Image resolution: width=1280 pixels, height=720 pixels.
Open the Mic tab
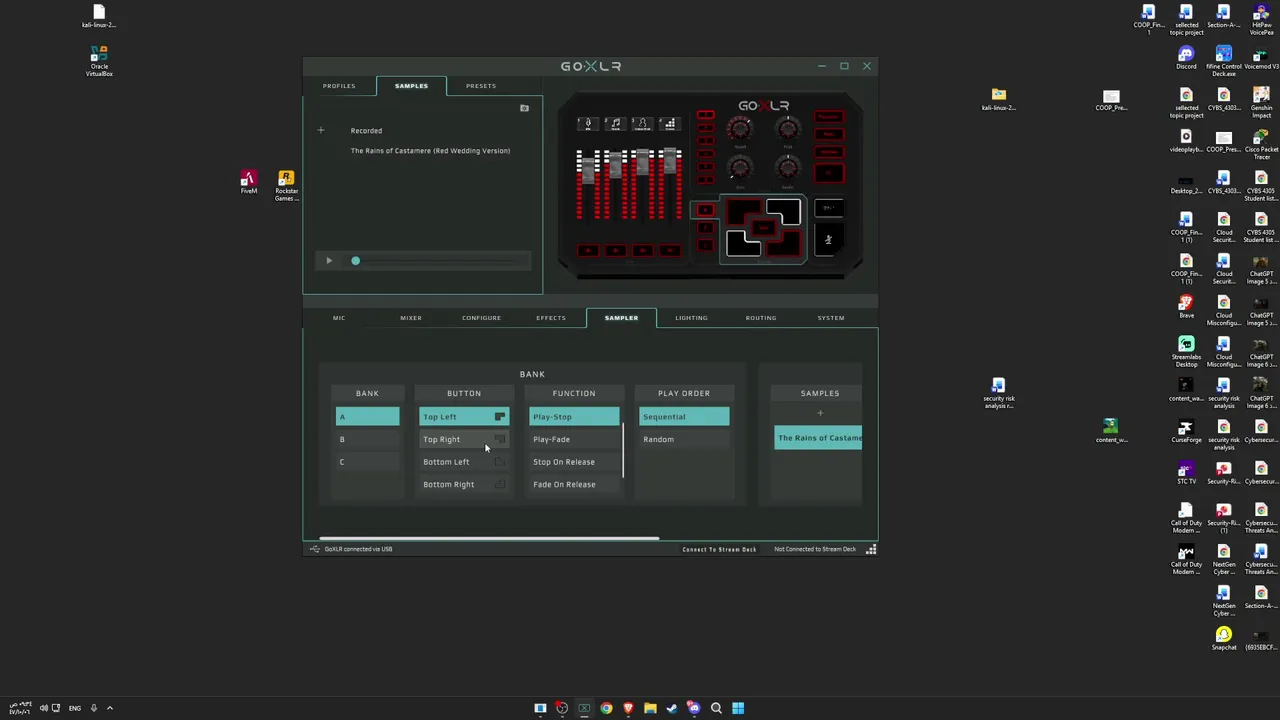click(x=339, y=318)
